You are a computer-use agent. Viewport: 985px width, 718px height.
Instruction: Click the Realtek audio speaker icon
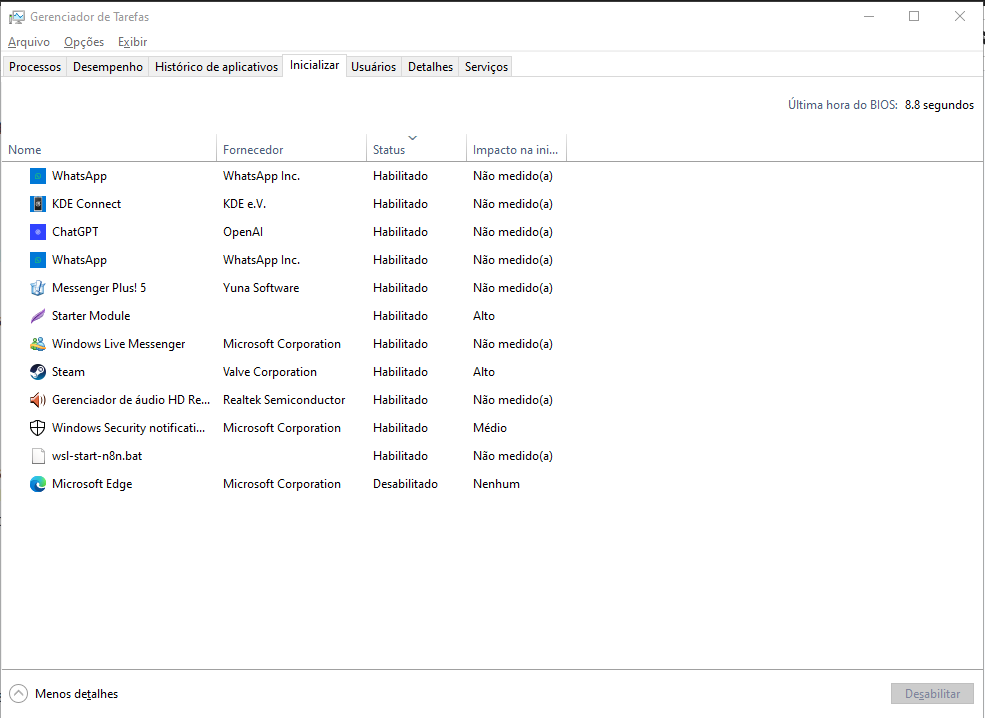click(38, 400)
